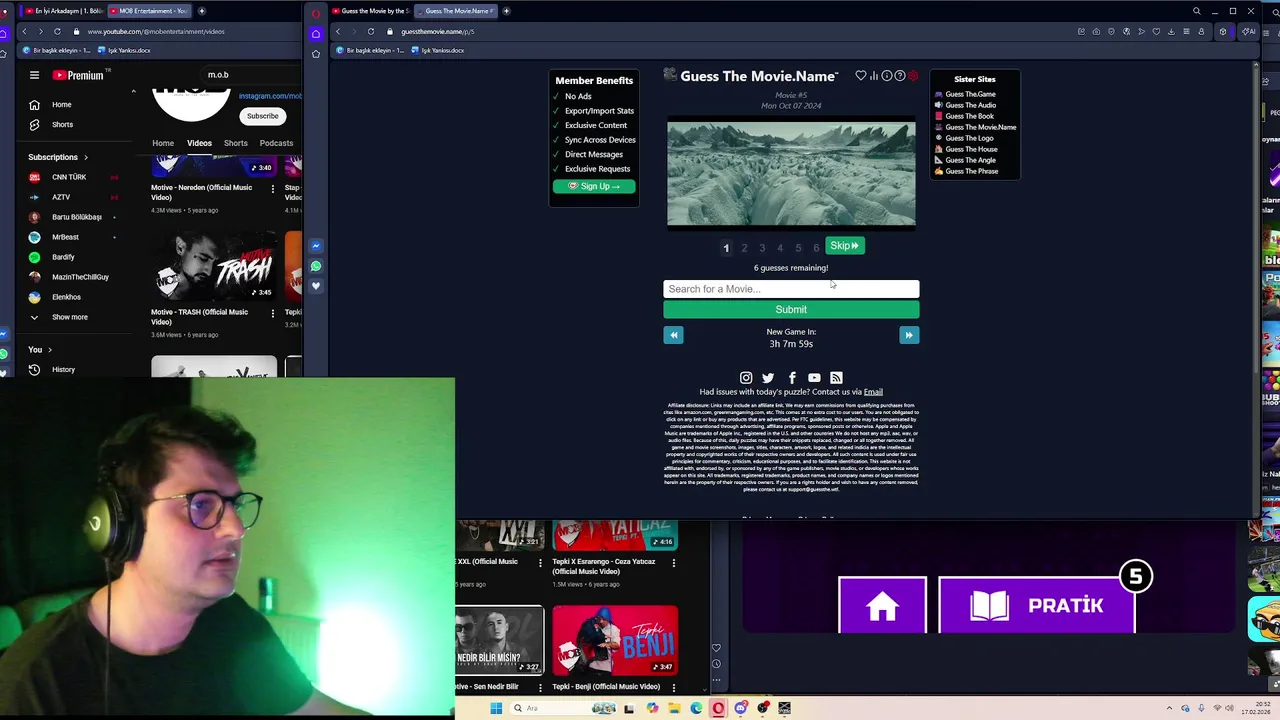Screen dimensions: 1280x720
Task: Reload the YouTube browser window
Action: (57, 31)
